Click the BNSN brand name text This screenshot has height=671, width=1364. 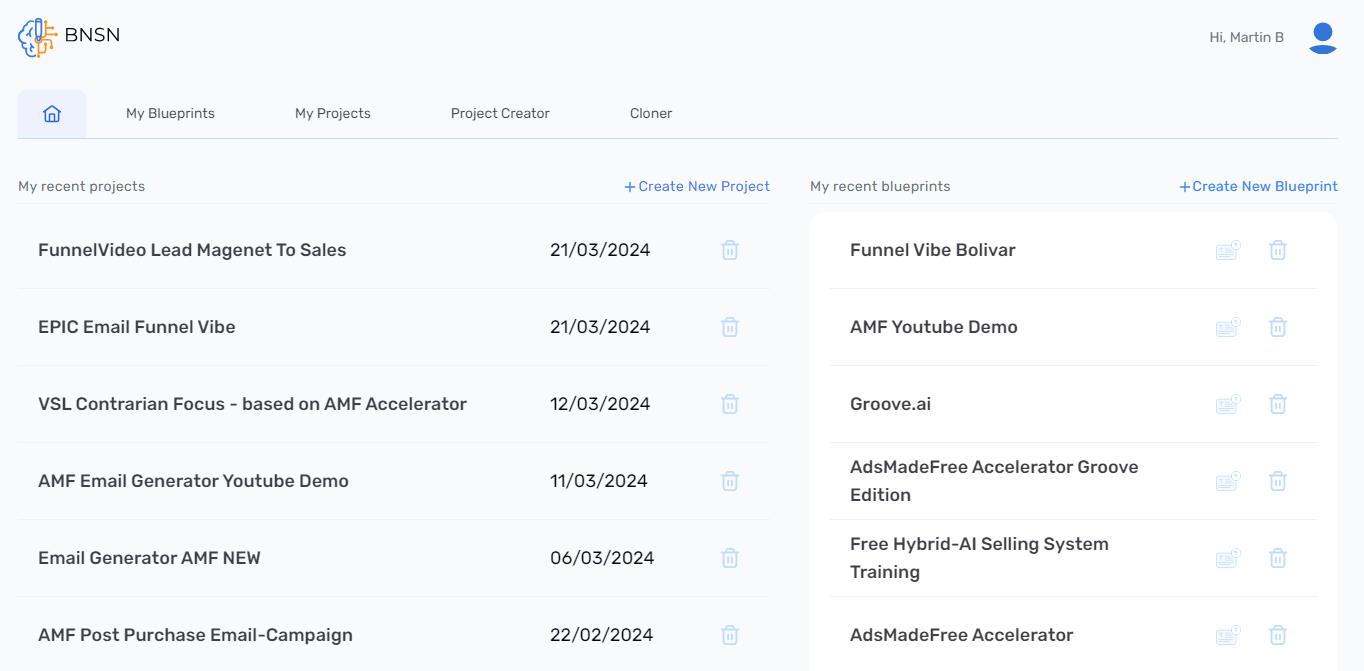coord(92,35)
